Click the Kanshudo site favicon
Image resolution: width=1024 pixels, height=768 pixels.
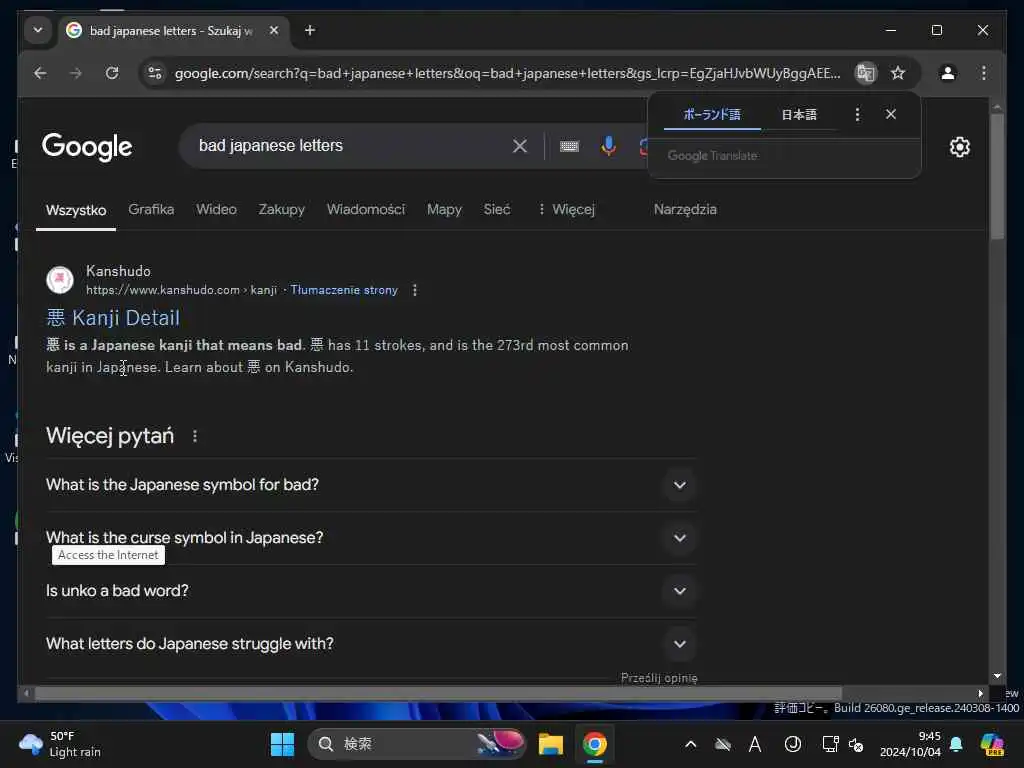point(59,280)
